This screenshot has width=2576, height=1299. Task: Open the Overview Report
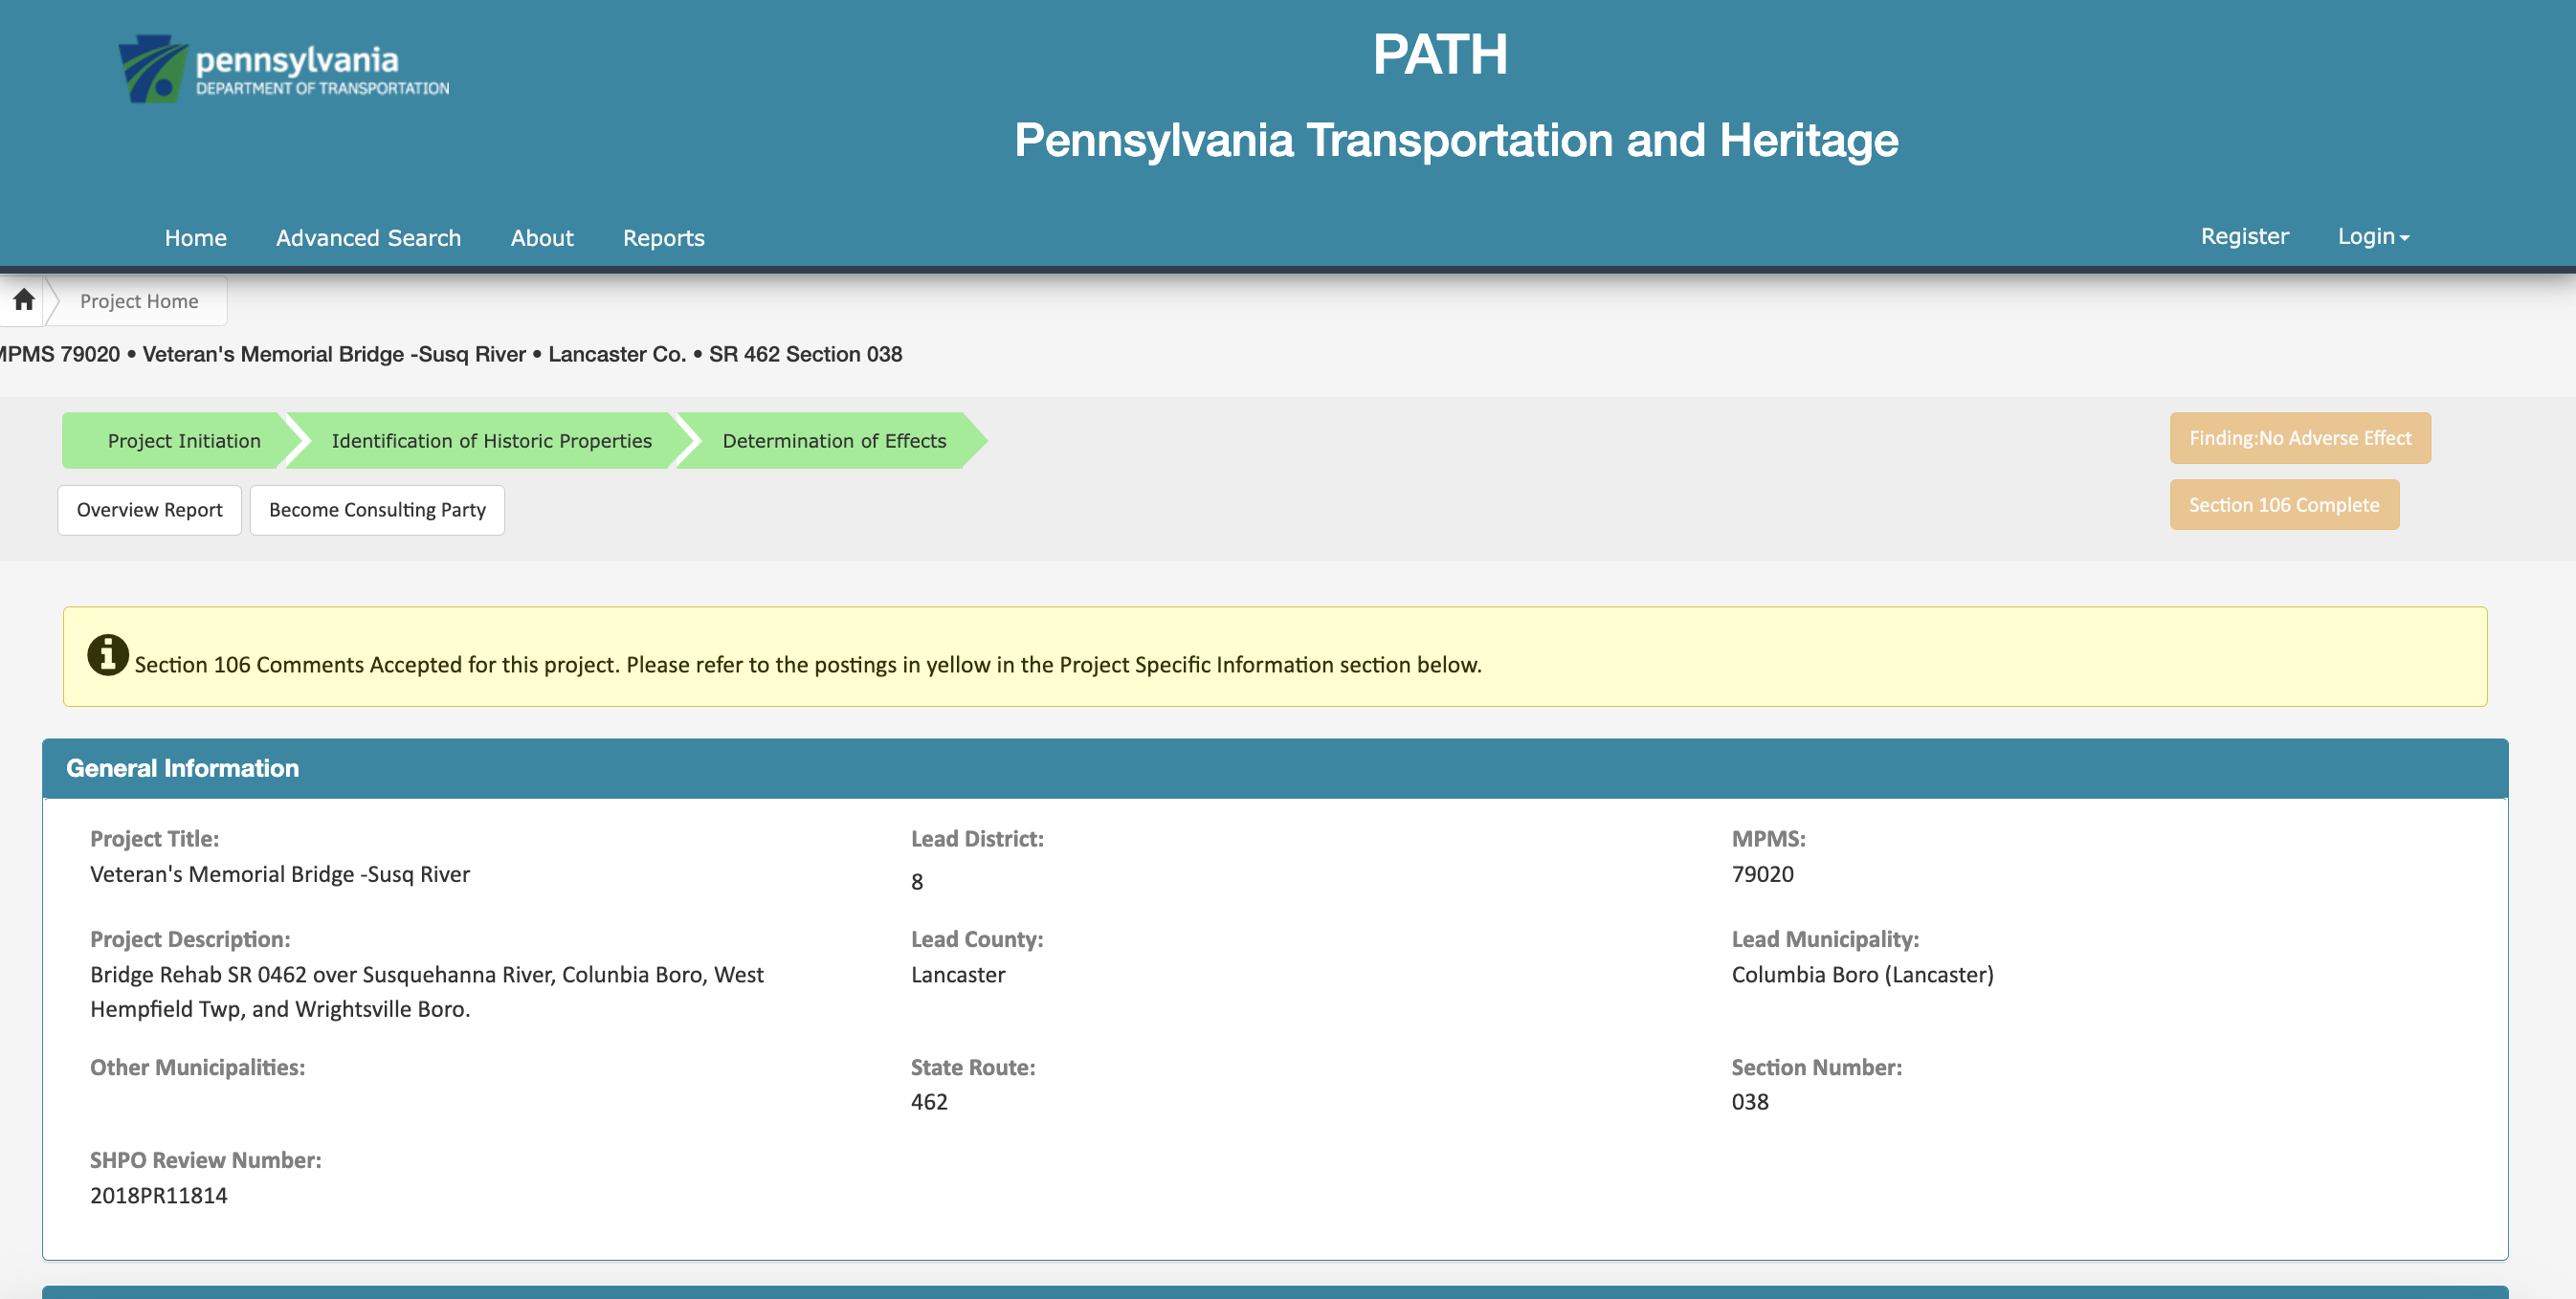pyautogui.click(x=150, y=510)
